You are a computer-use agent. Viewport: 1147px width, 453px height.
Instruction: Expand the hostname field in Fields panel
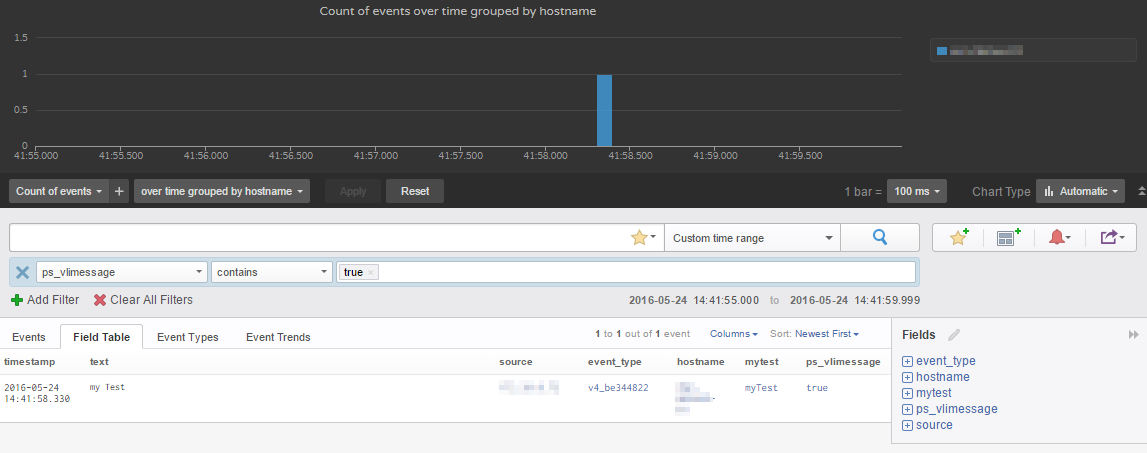click(x=908, y=377)
